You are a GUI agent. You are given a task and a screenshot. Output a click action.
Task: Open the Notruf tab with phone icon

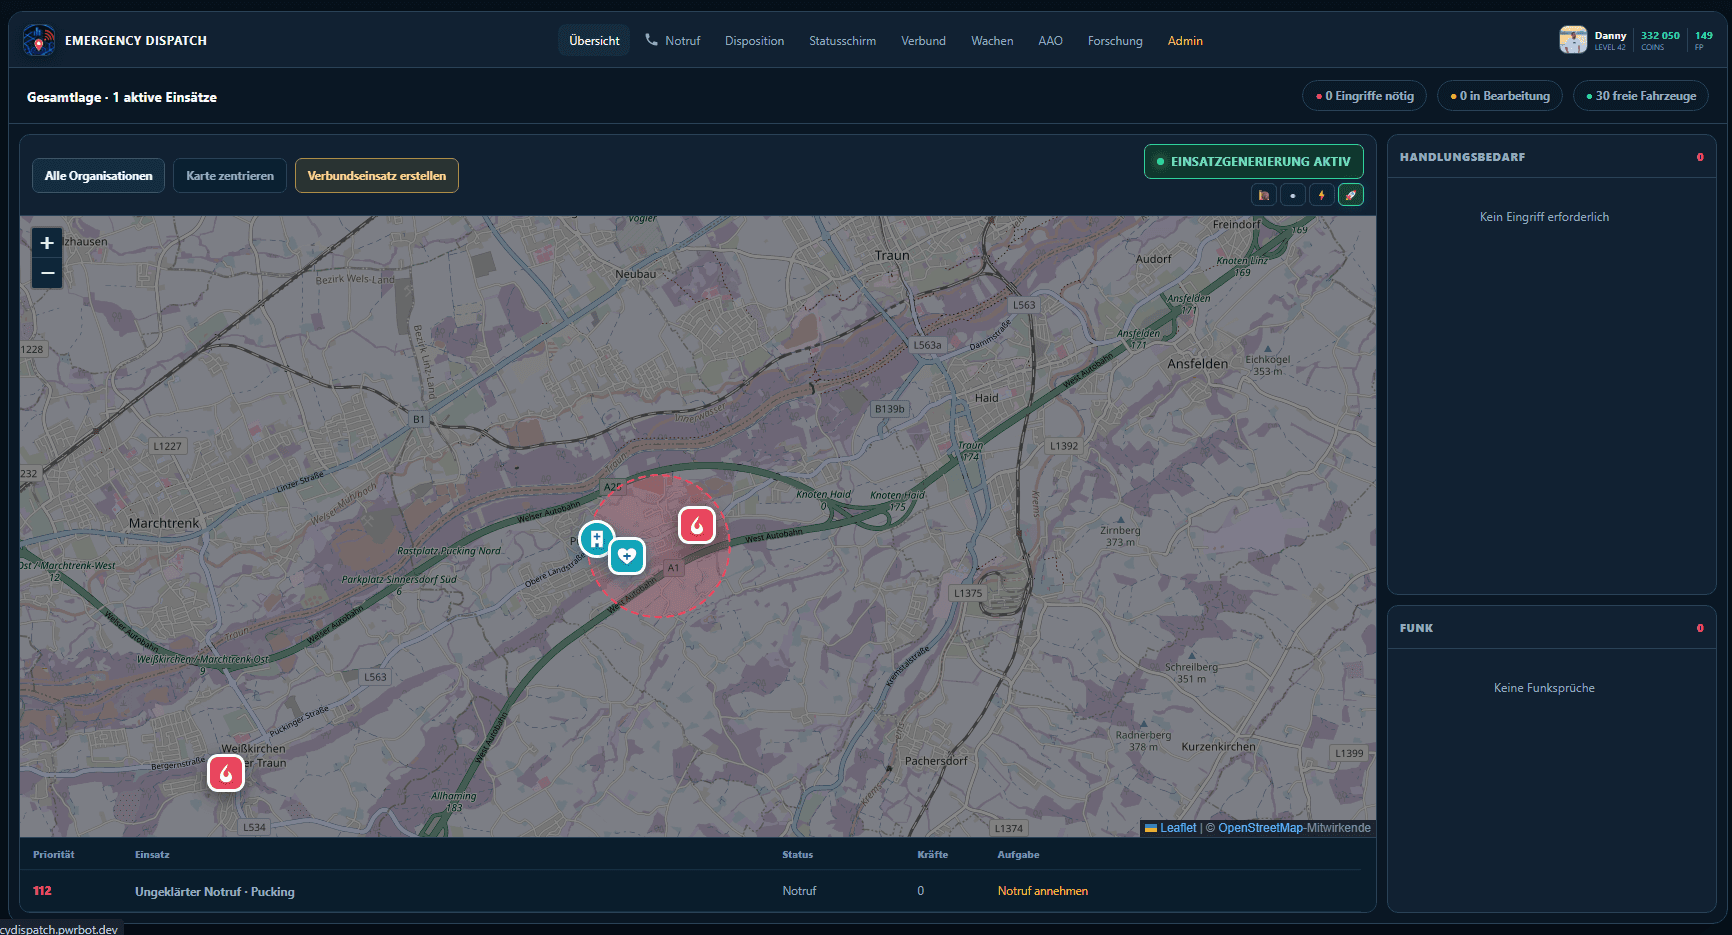[673, 41]
